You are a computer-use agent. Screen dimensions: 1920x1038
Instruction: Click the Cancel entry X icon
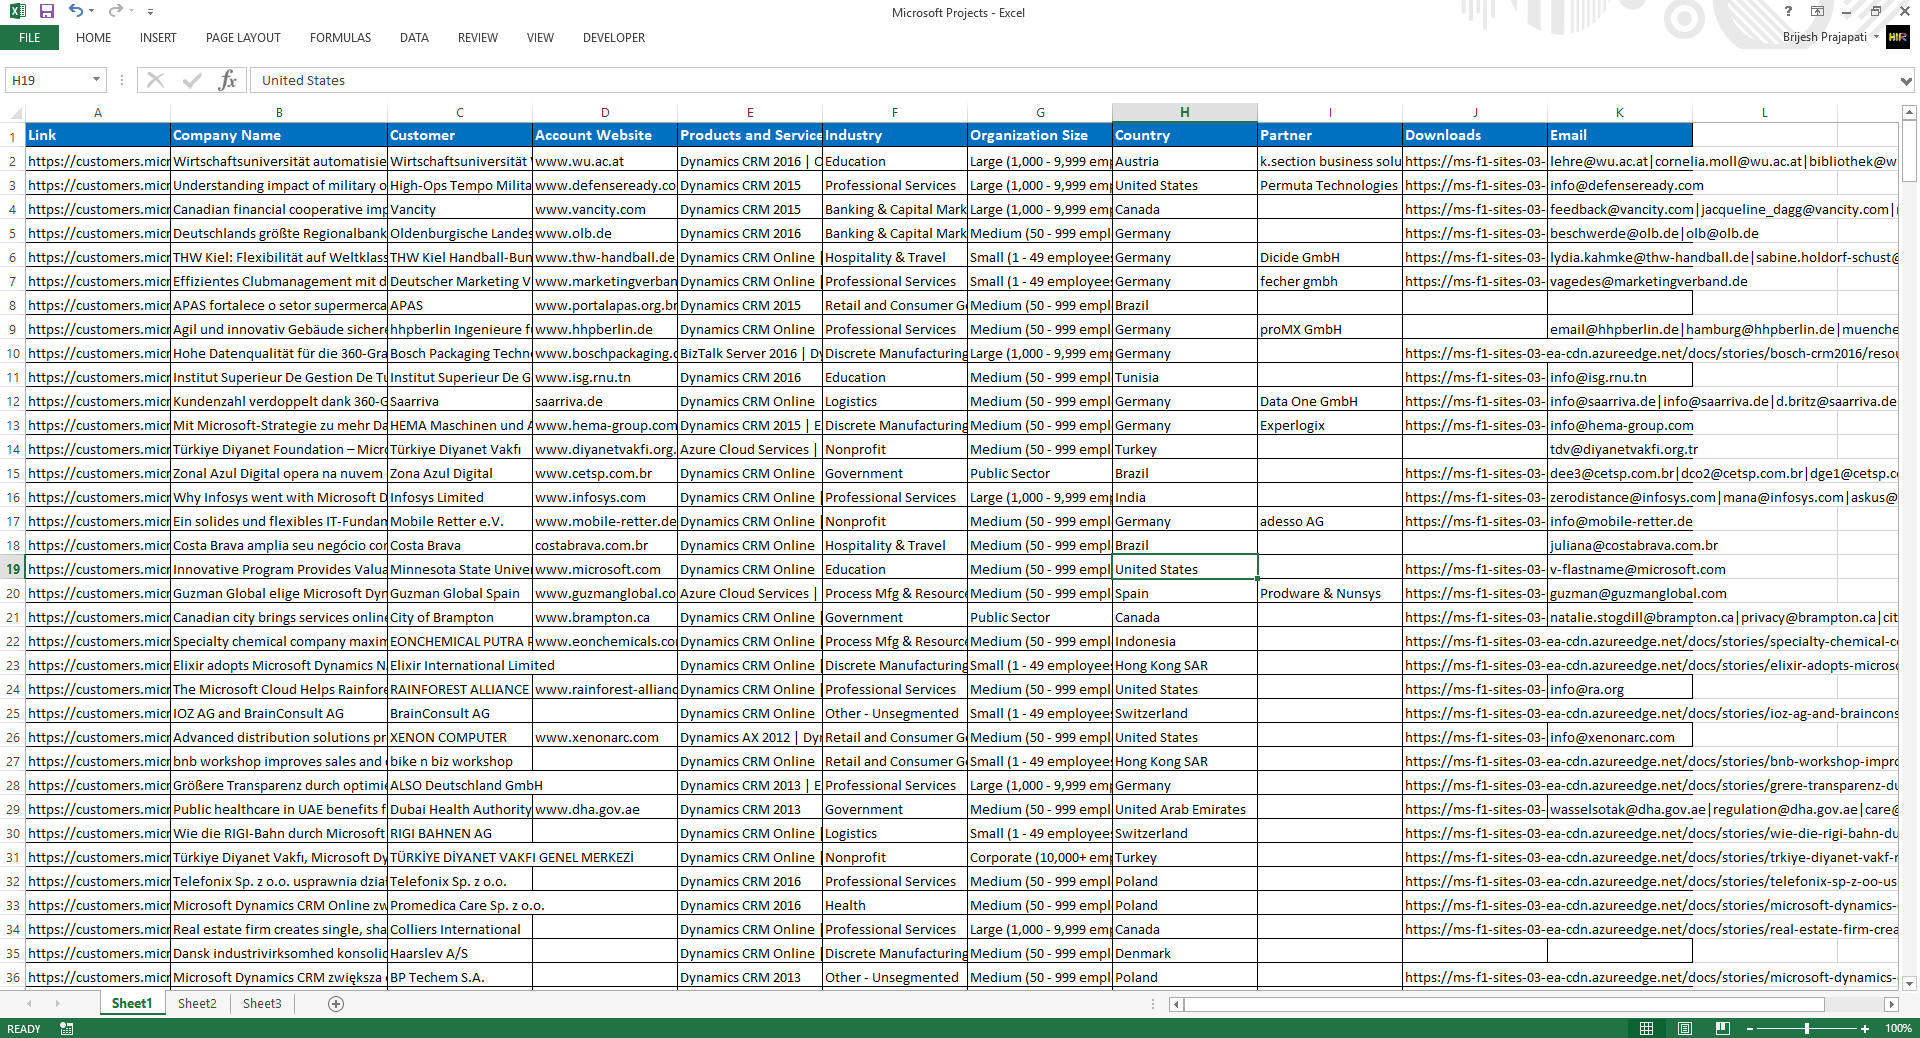coord(155,80)
